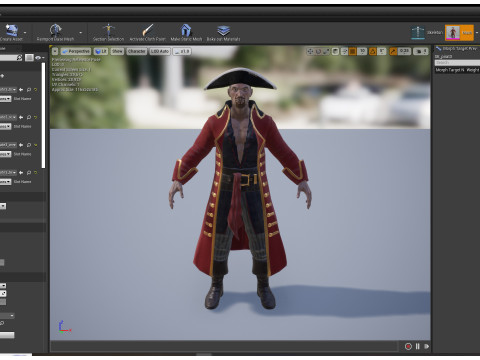Click the magnifier icon in details search
Screen dimensions: 480x360
point(19,58)
